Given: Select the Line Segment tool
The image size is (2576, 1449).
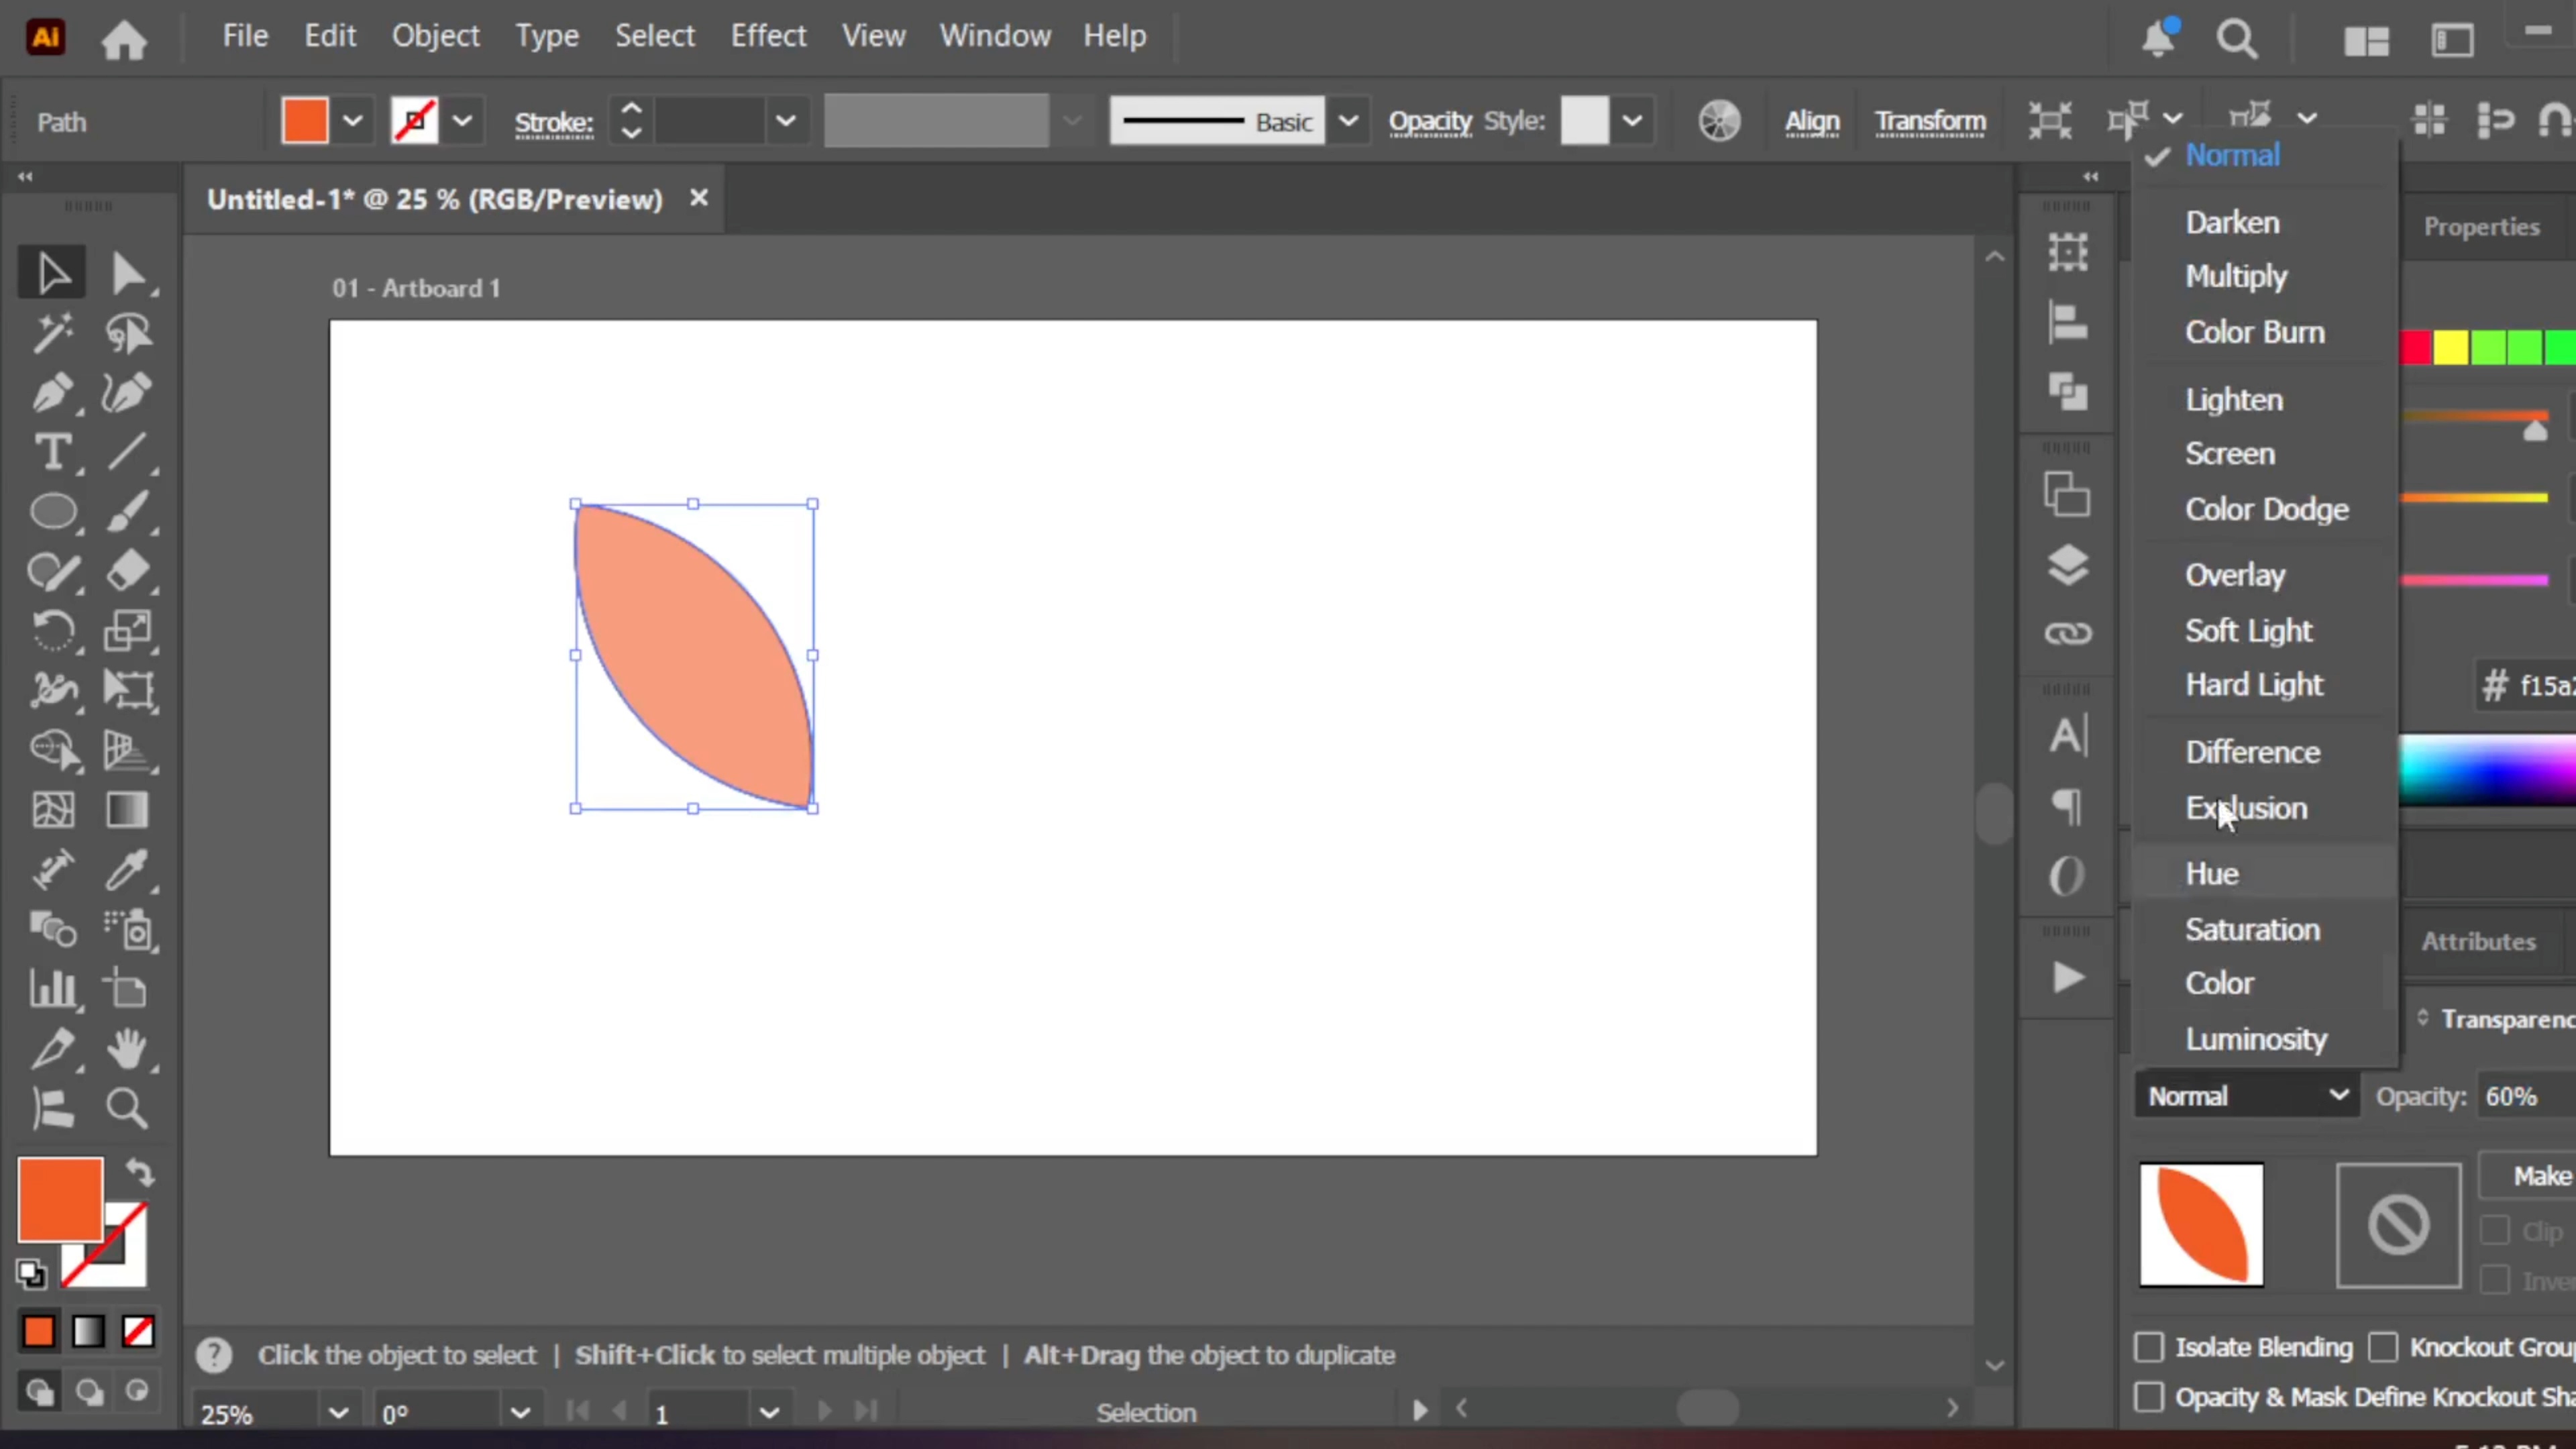Looking at the screenshot, I should 128,452.
